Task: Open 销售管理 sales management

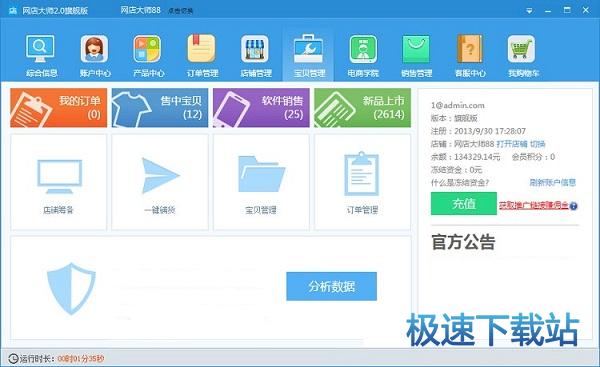Action: click(x=416, y=55)
